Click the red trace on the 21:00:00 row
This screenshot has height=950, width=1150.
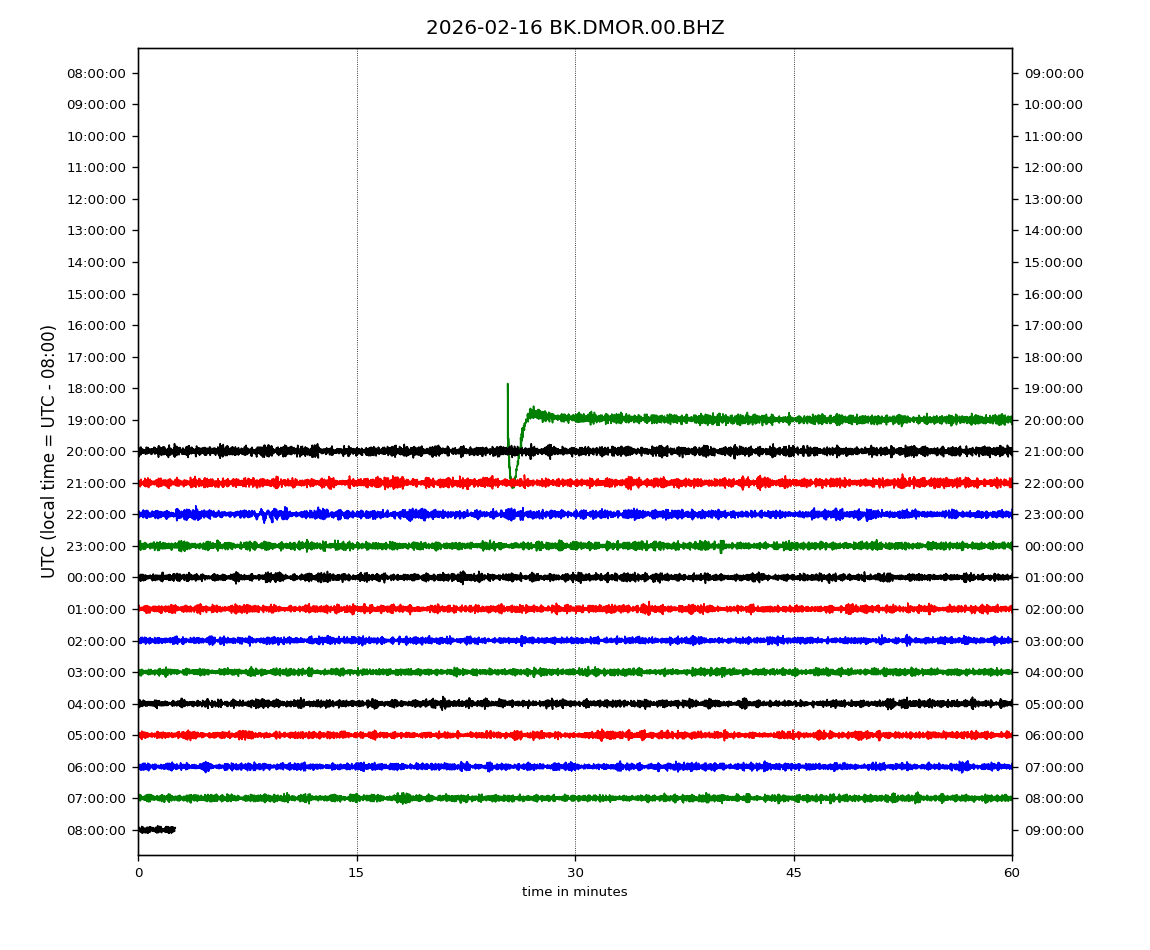tap(700, 483)
